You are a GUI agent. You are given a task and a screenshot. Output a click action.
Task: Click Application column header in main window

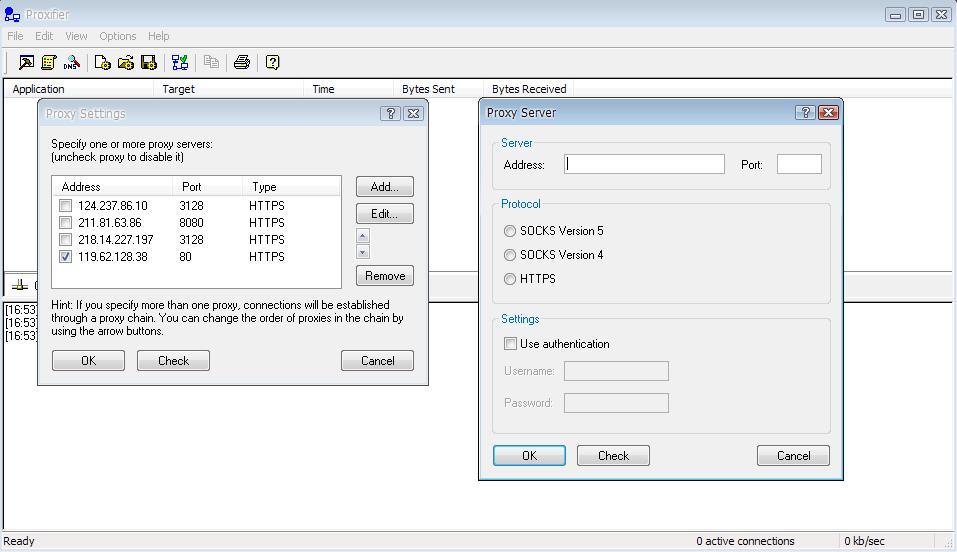click(x=78, y=89)
